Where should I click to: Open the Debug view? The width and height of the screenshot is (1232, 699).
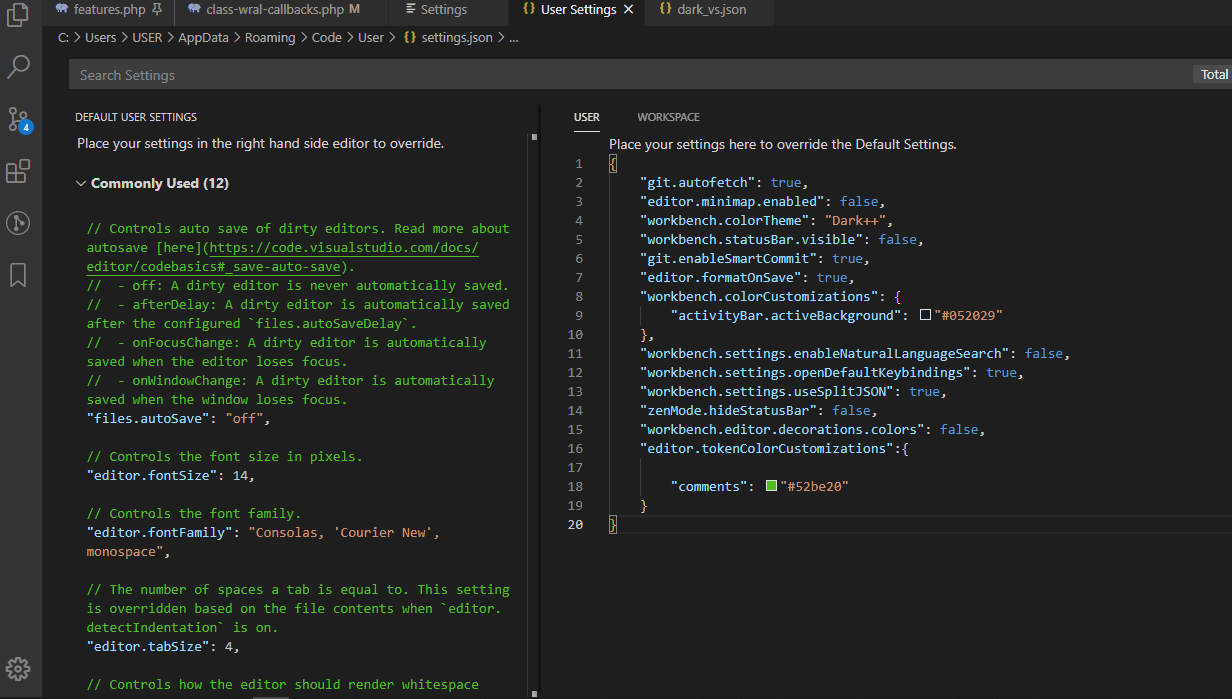click(17, 223)
